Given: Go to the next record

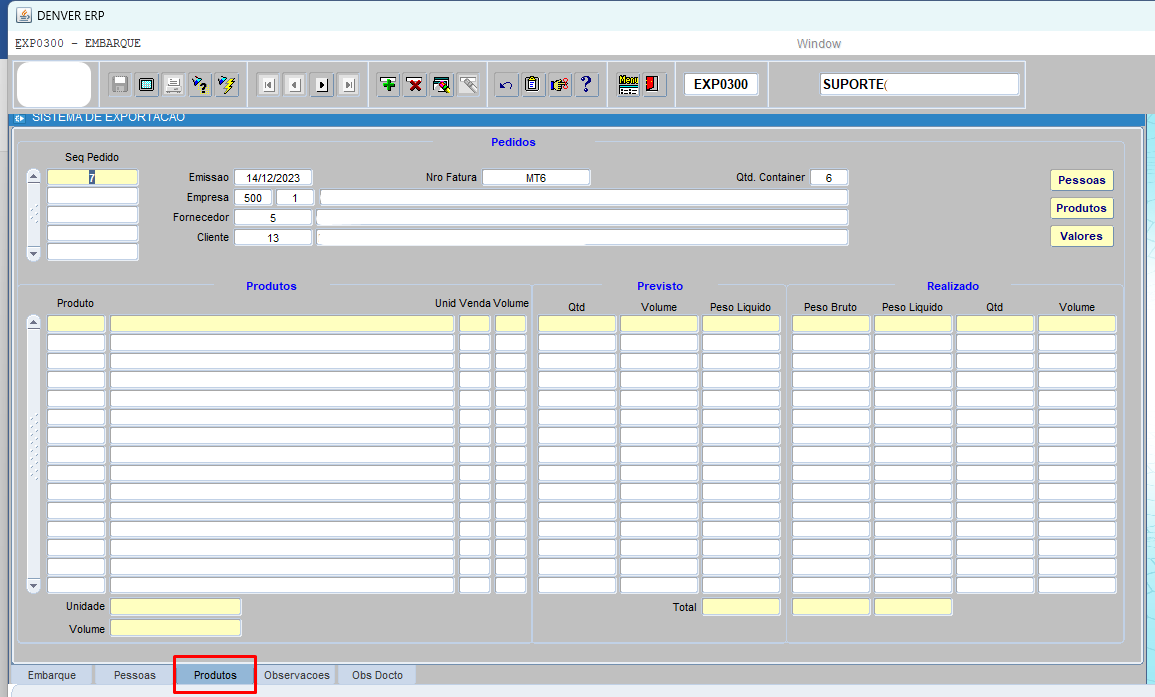Looking at the screenshot, I should pos(322,85).
